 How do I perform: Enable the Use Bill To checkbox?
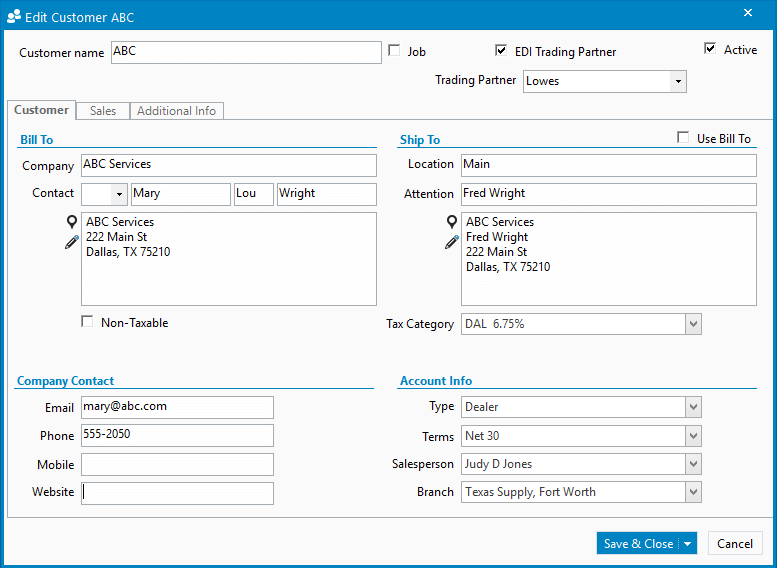683,138
